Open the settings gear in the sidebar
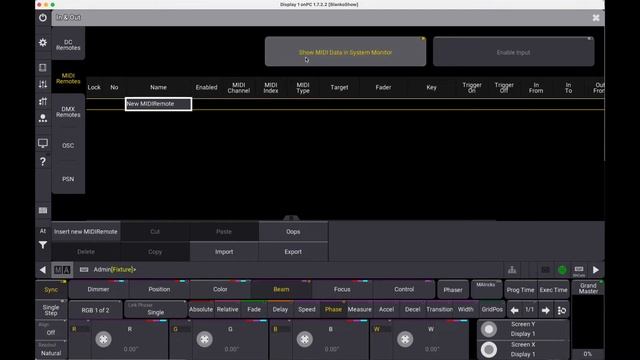The width and height of the screenshot is (640, 360). click(x=43, y=42)
